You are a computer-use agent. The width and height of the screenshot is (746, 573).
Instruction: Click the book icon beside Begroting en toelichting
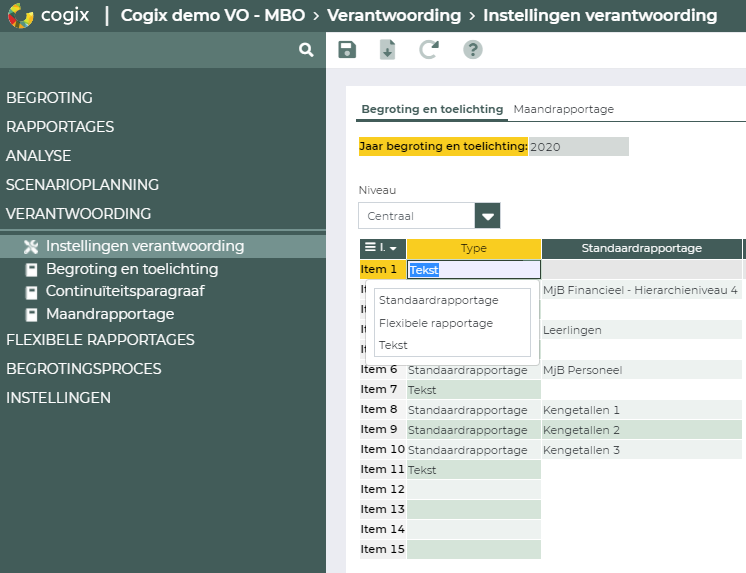pos(31,270)
